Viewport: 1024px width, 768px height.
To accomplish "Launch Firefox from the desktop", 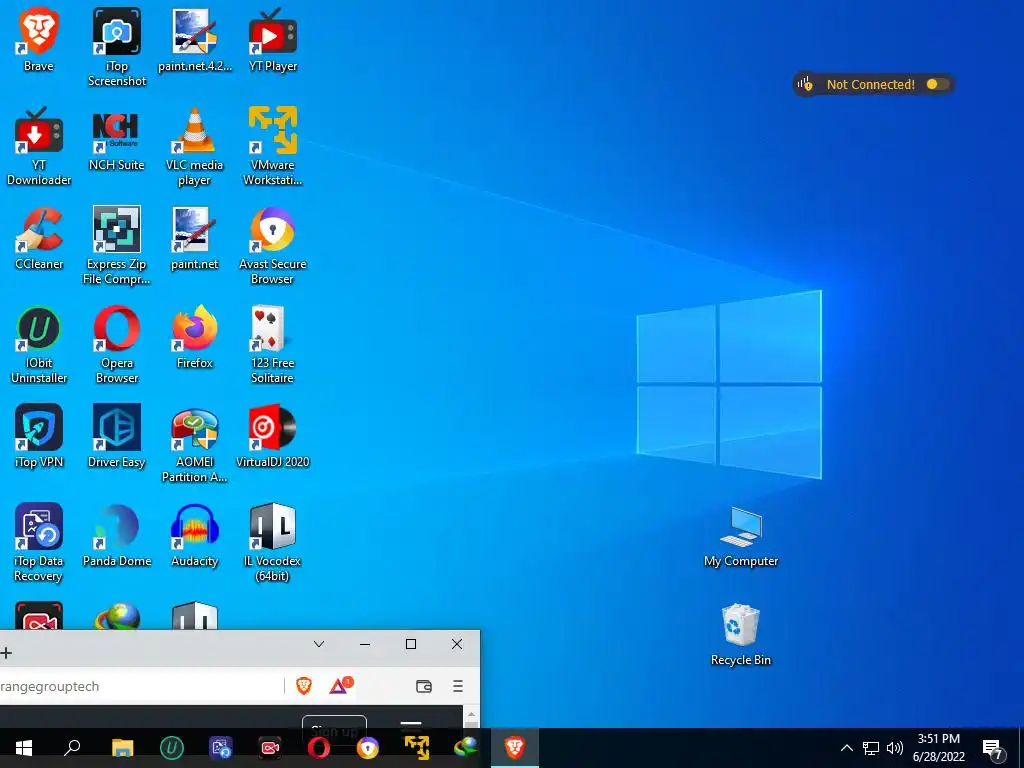I will click(195, 337).
